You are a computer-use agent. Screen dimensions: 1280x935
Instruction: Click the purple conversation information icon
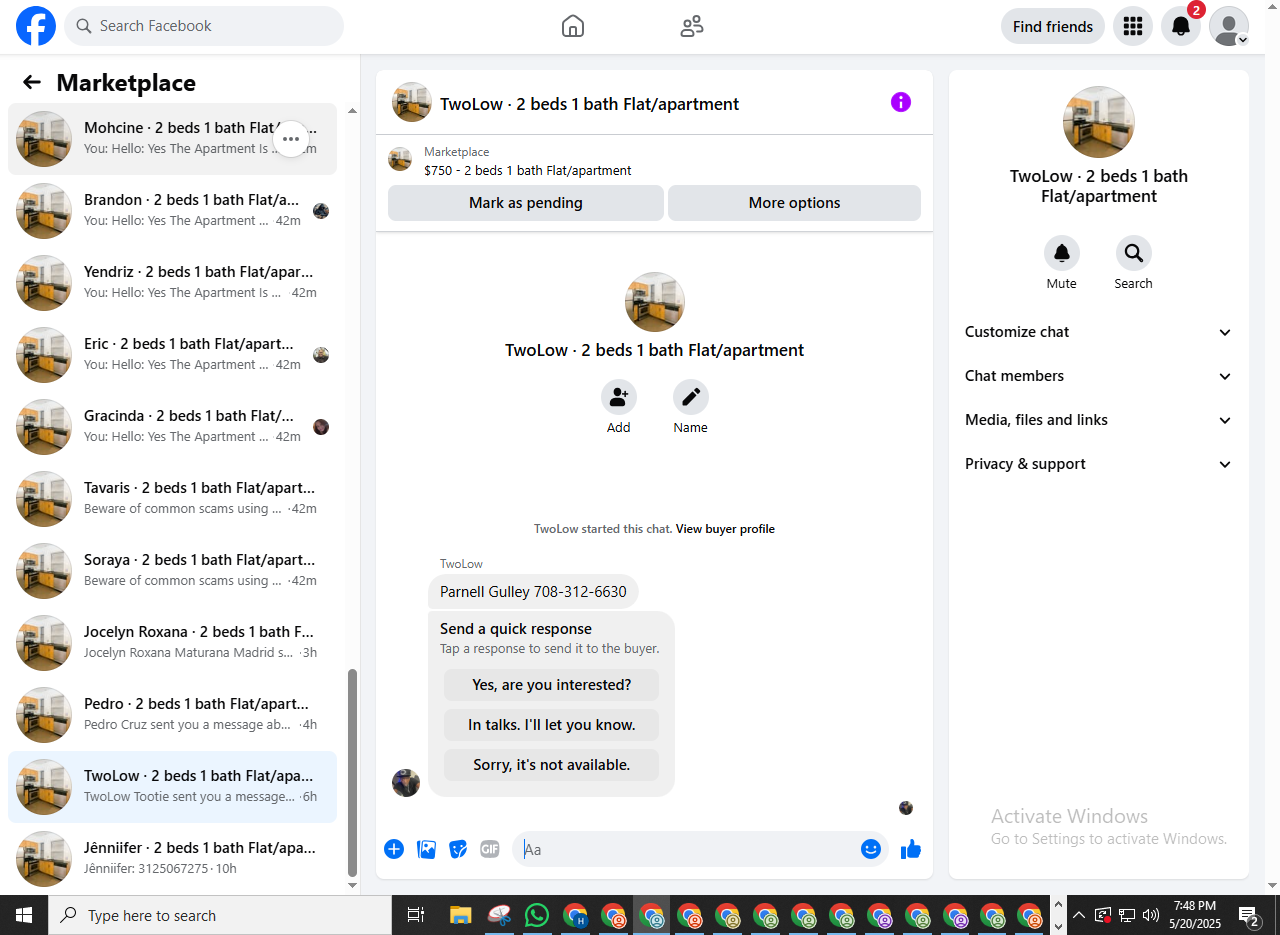pyautogui.click(x=901, y=102)
